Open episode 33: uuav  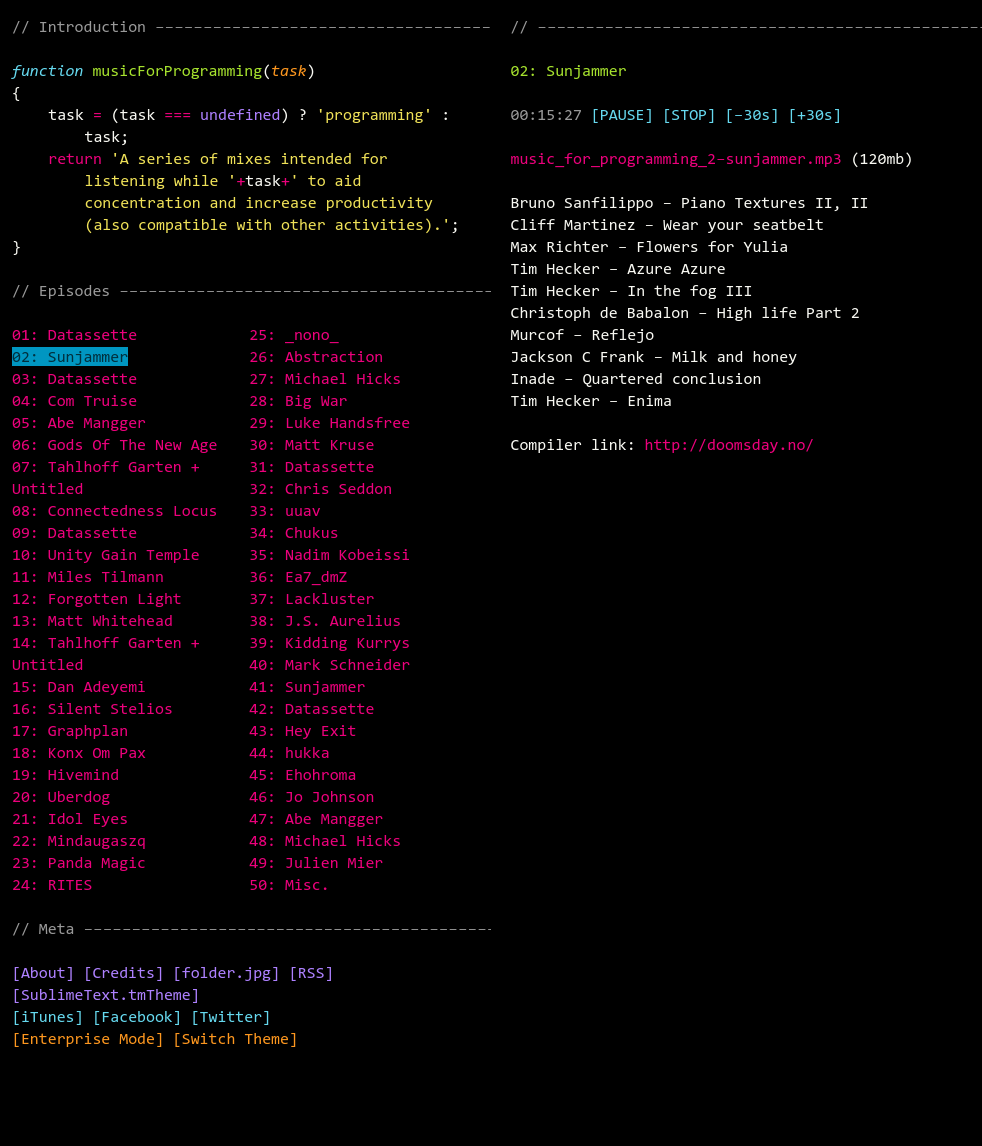coord(285,511)
